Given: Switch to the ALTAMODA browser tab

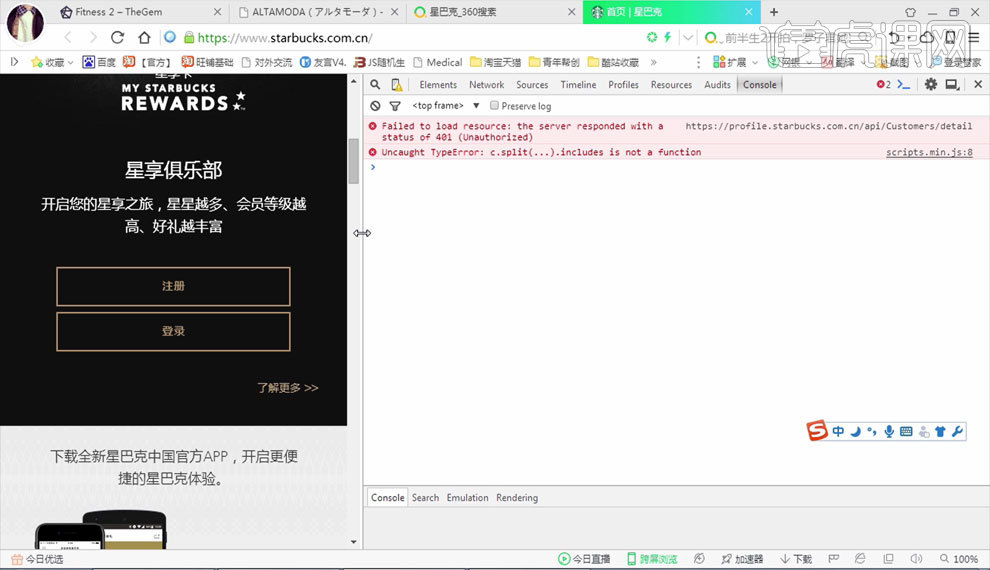Looking at the screenshot, I should point(318,12).
